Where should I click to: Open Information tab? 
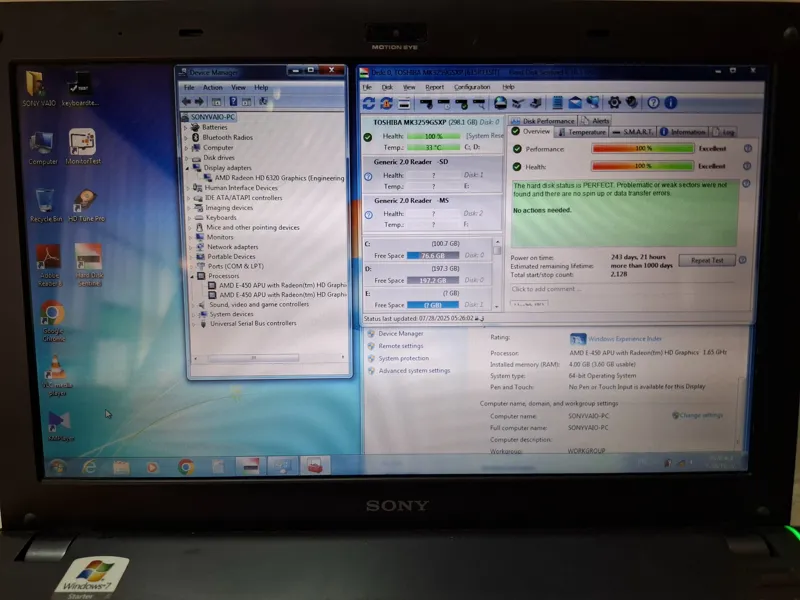pos(683,132)
